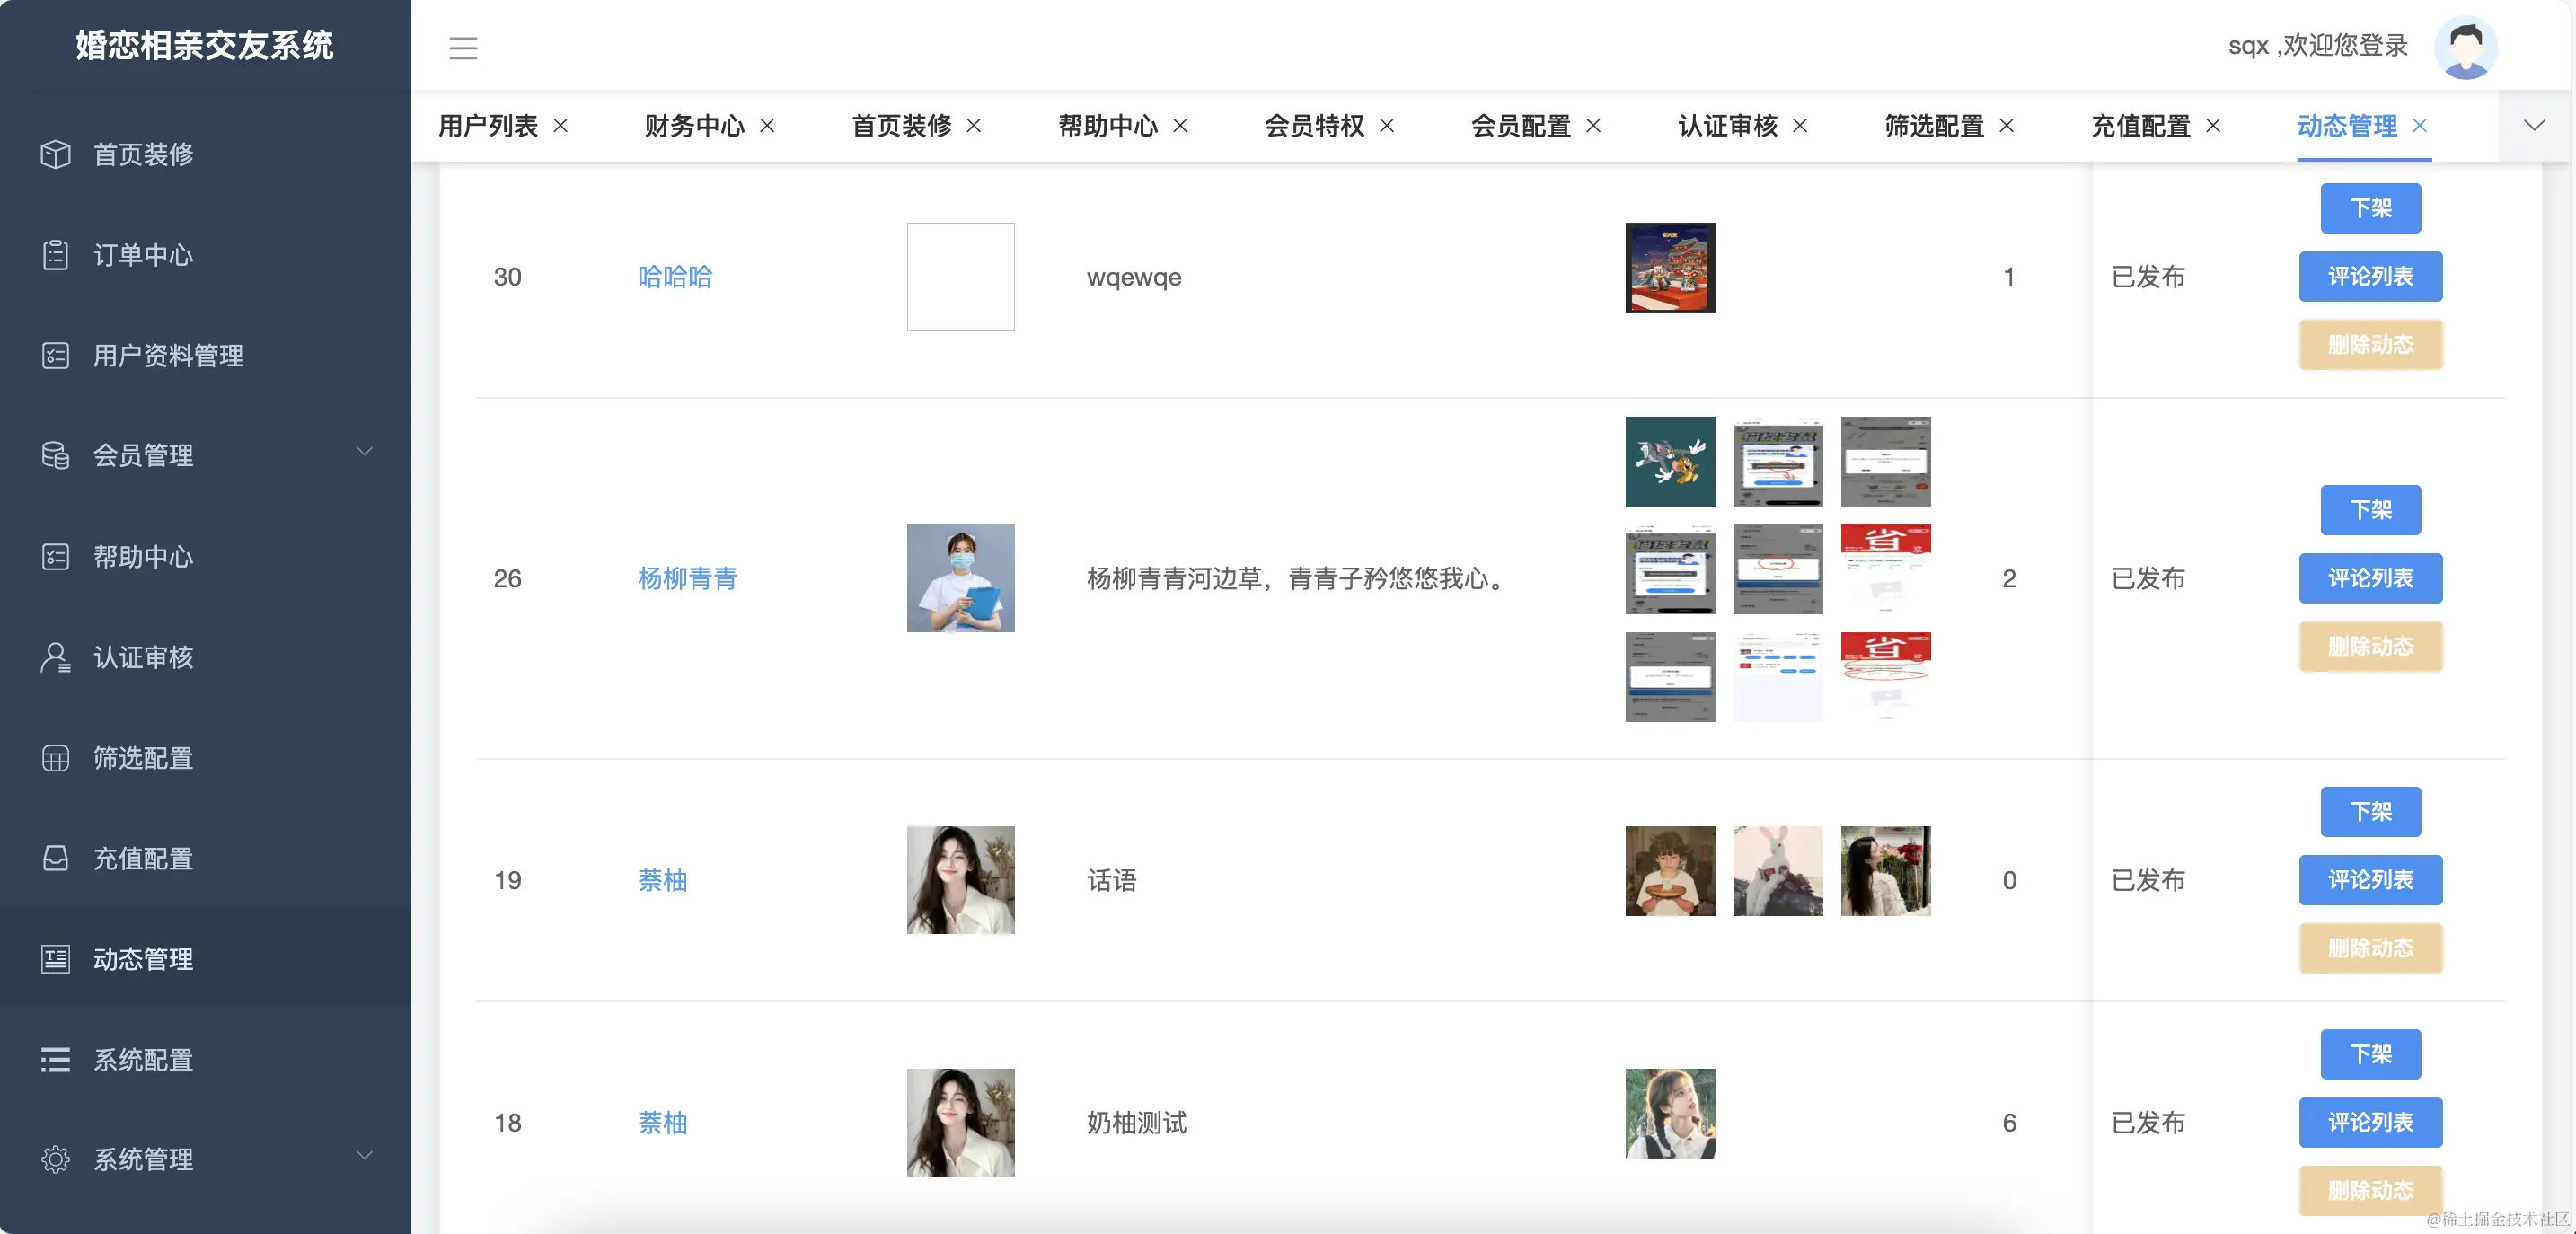The image size is (2576, 1234).
Task: Select the highlighted 动态管理 sidebar item
Action: pos(142,959)
